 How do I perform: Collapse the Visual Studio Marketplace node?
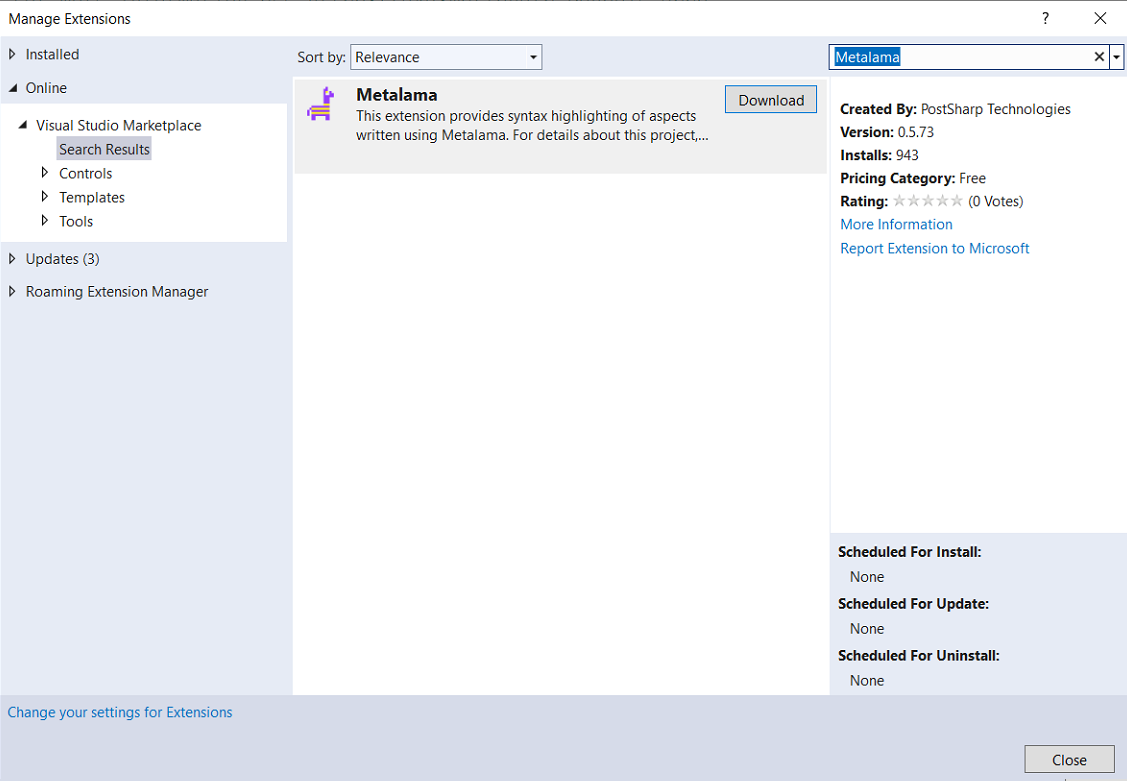pyautogui.click(x=23, y=125)
